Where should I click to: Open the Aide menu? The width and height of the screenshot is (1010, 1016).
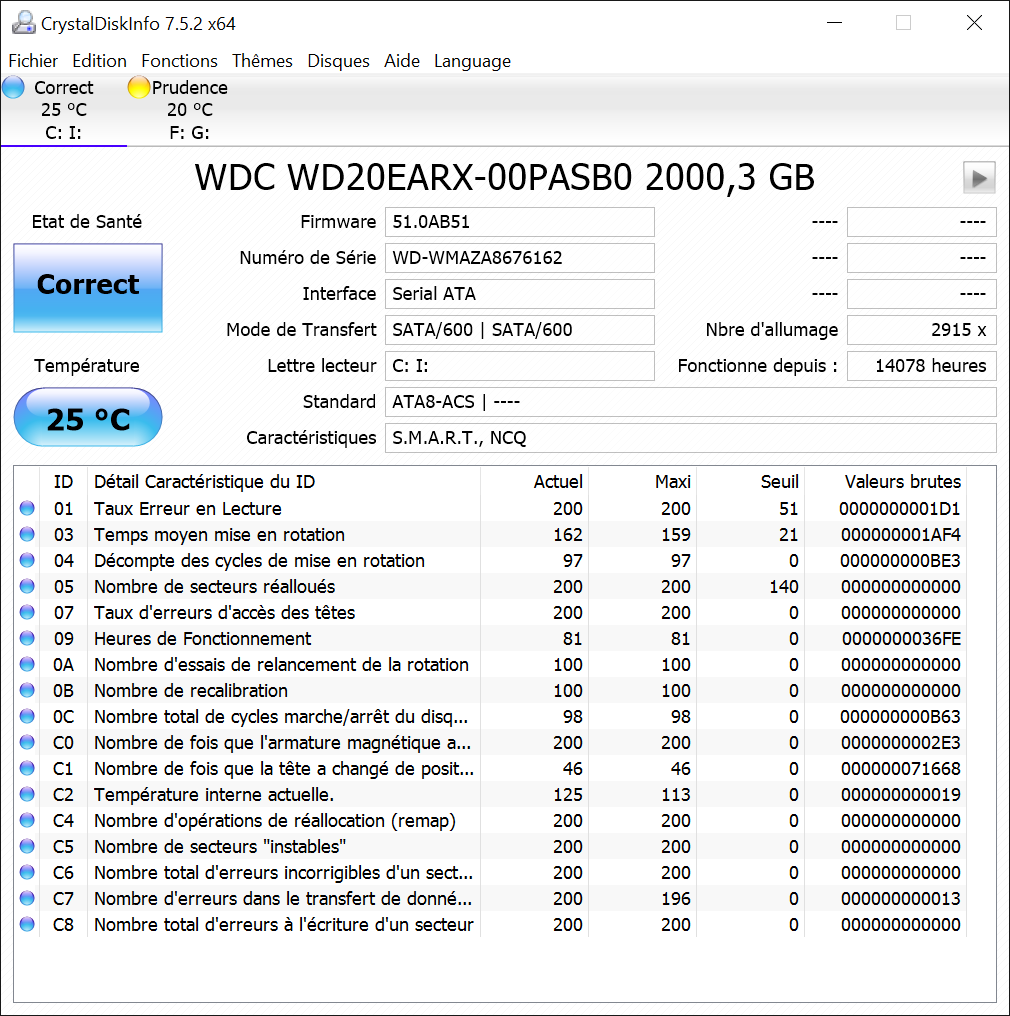click(402, 61)
